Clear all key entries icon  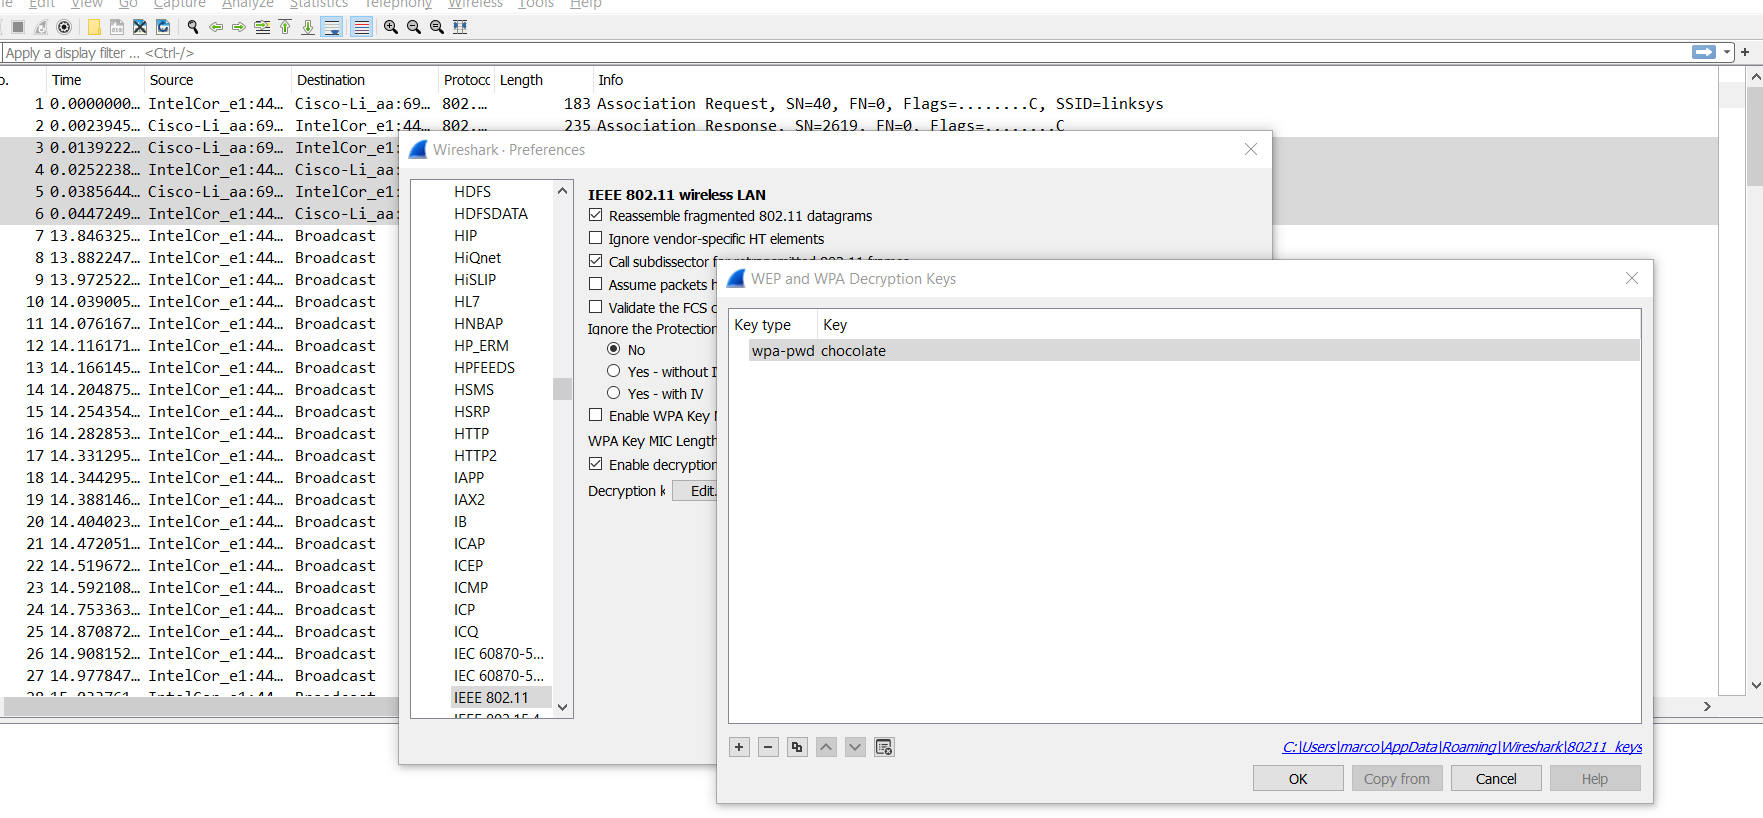(884, 747)
